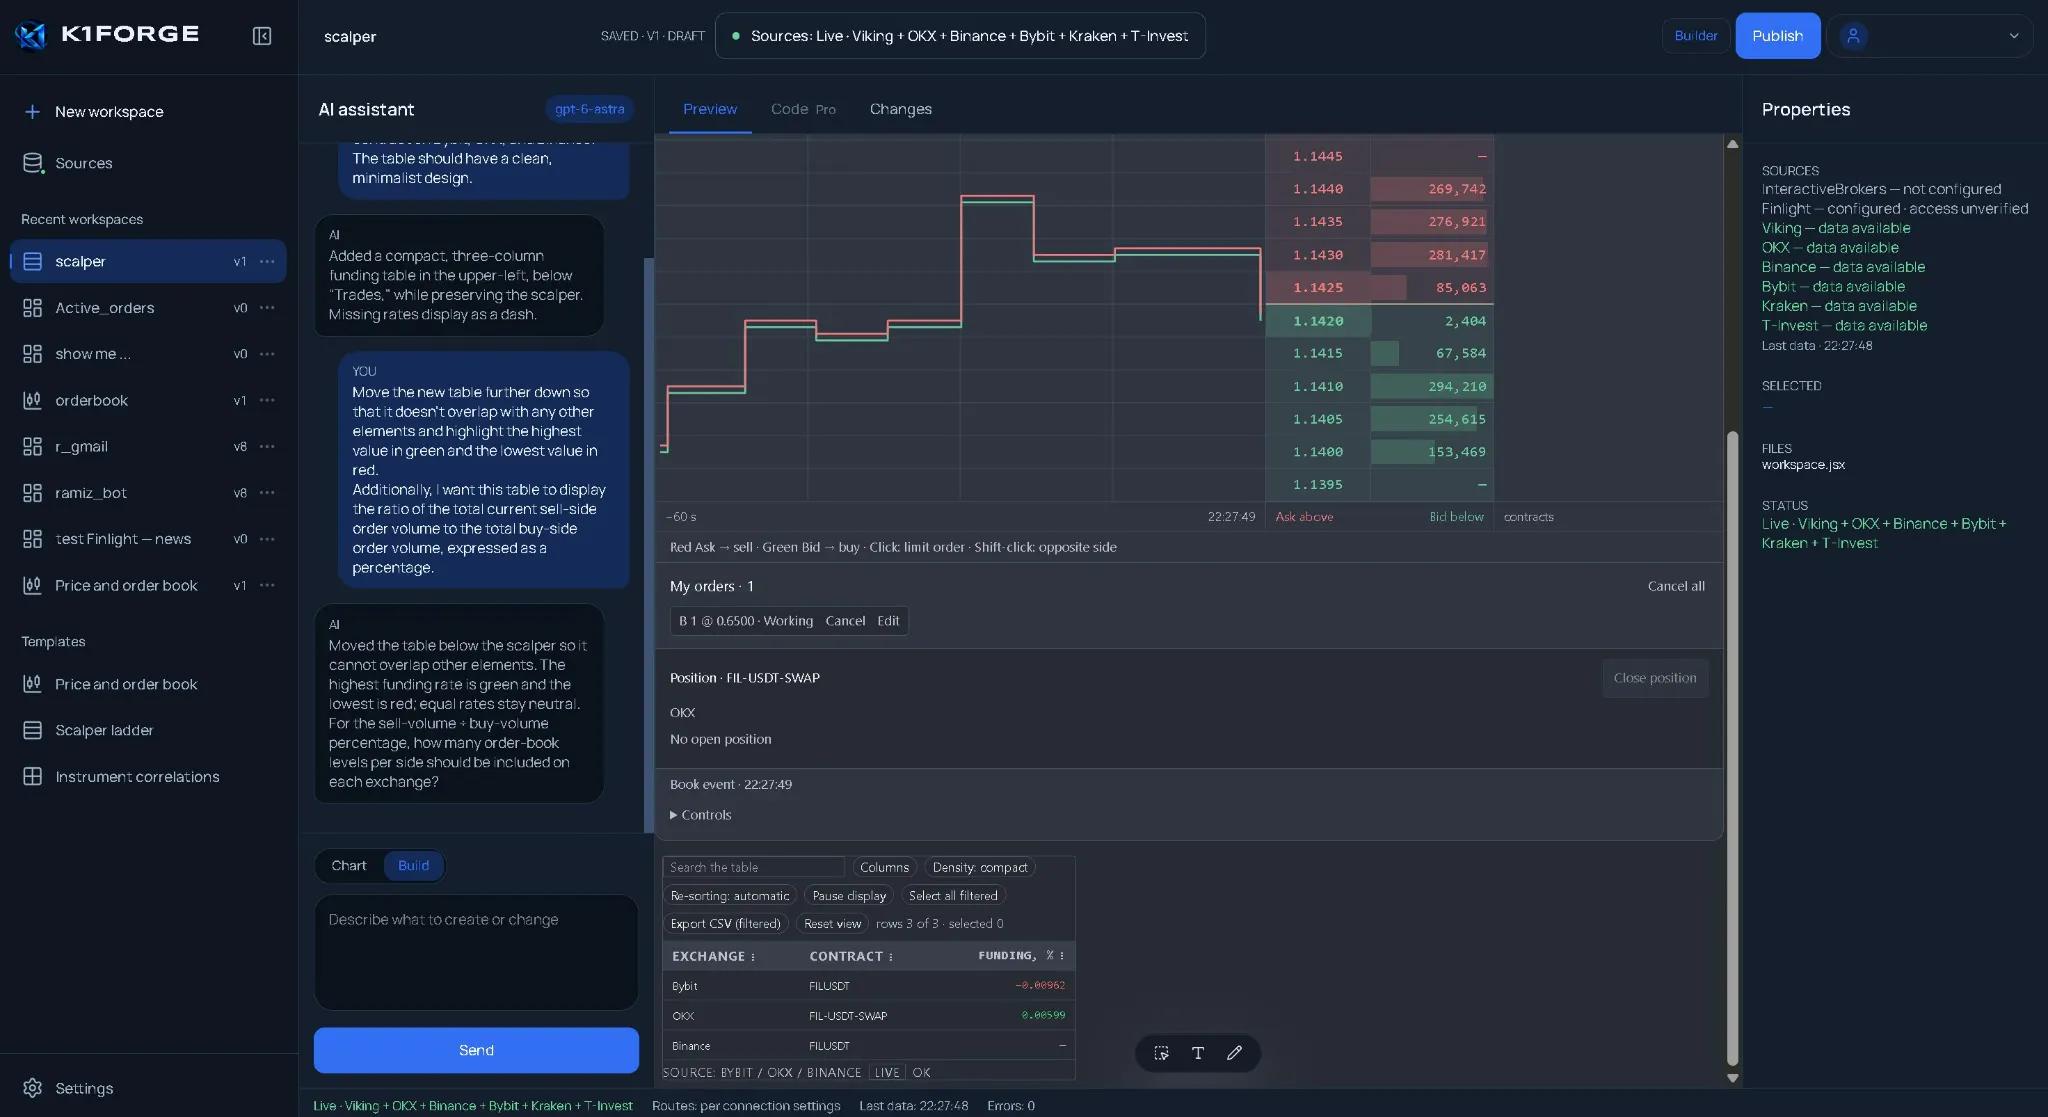Open the gpt-6-astra model selector
Screen dimensions: 2048x1117
click(590, 110)
